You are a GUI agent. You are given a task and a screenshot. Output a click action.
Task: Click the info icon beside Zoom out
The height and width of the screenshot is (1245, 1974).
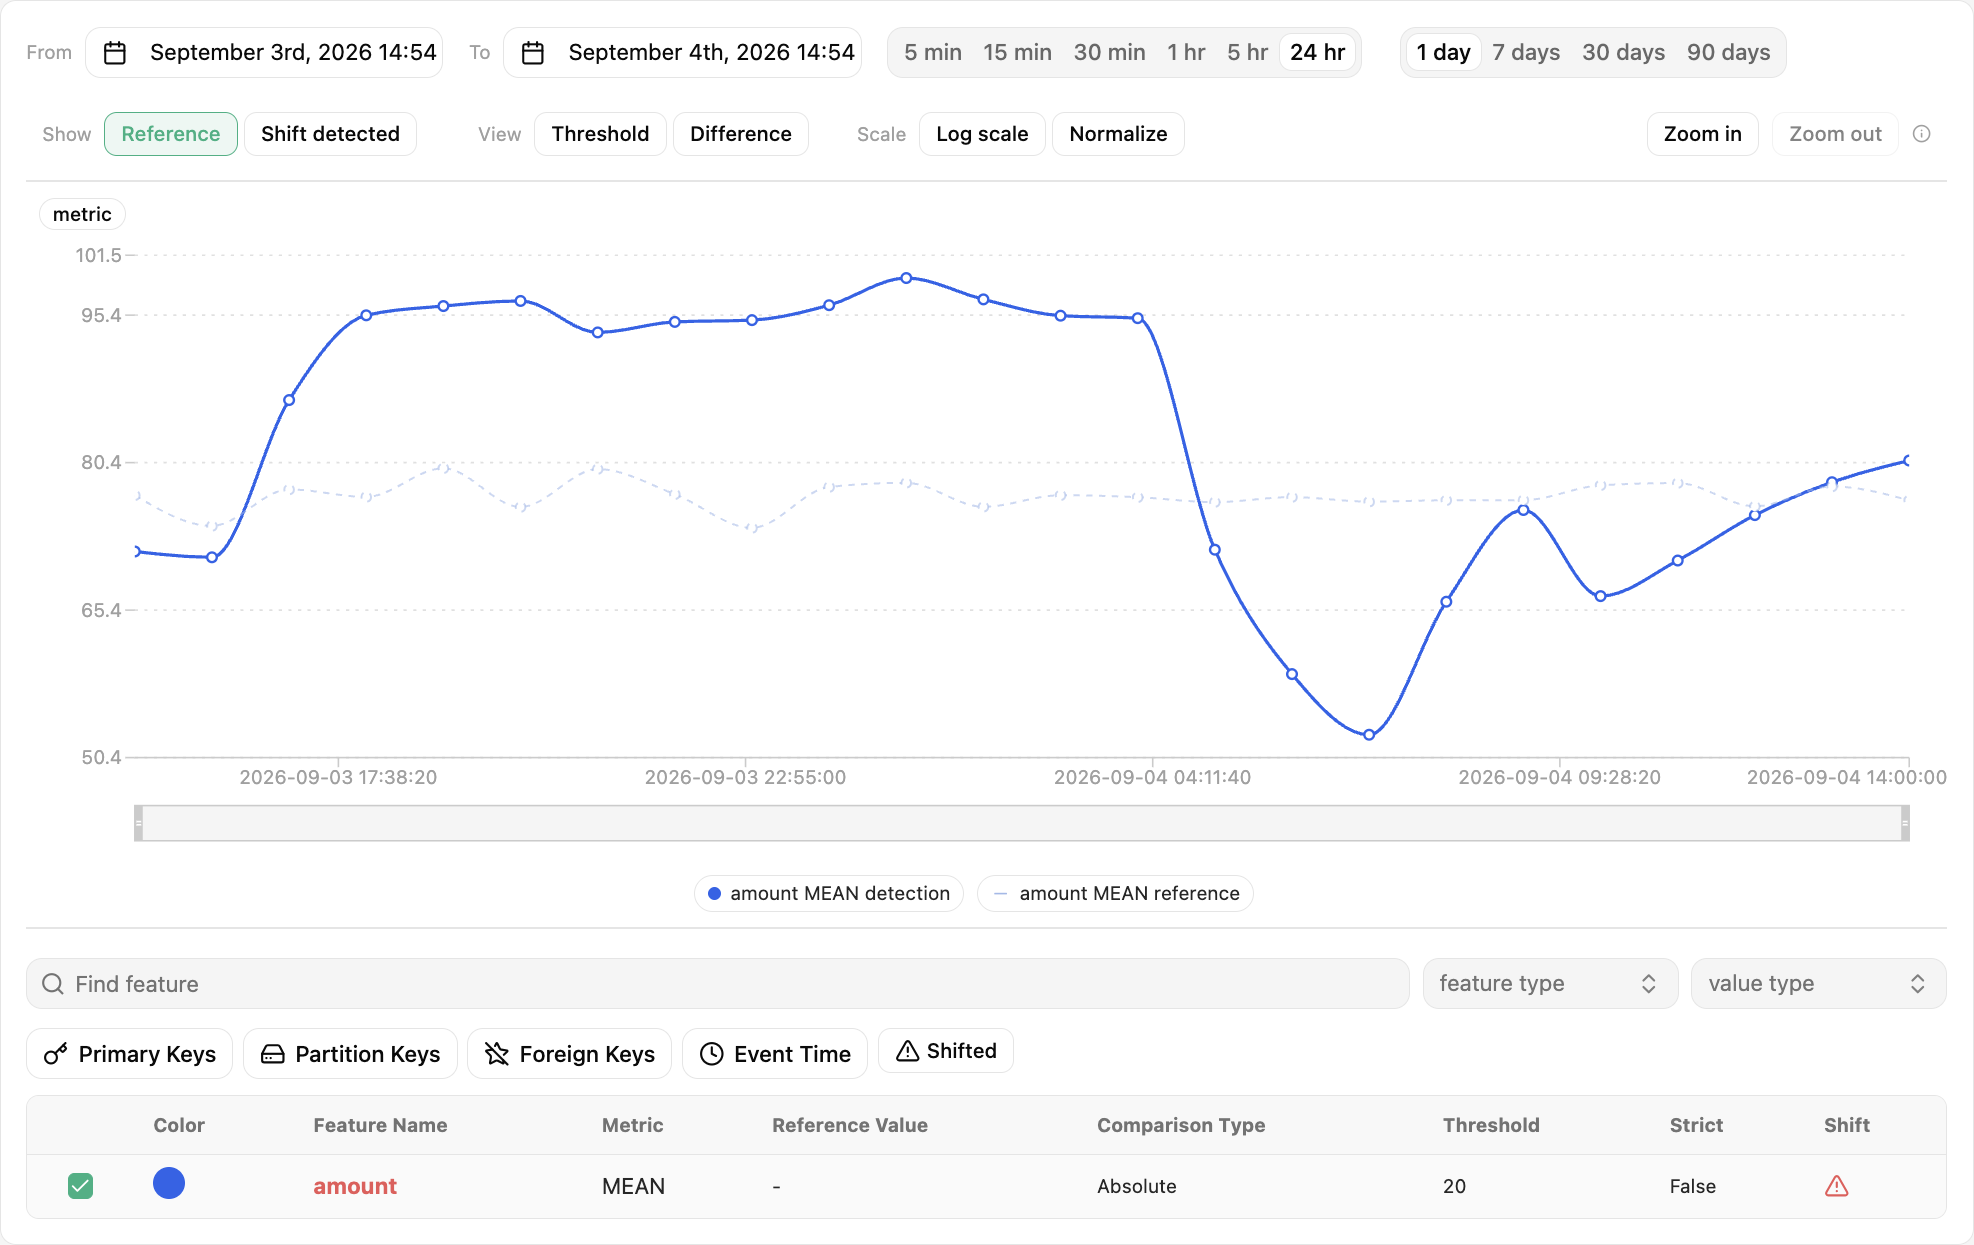click(x=1921, y=134)
